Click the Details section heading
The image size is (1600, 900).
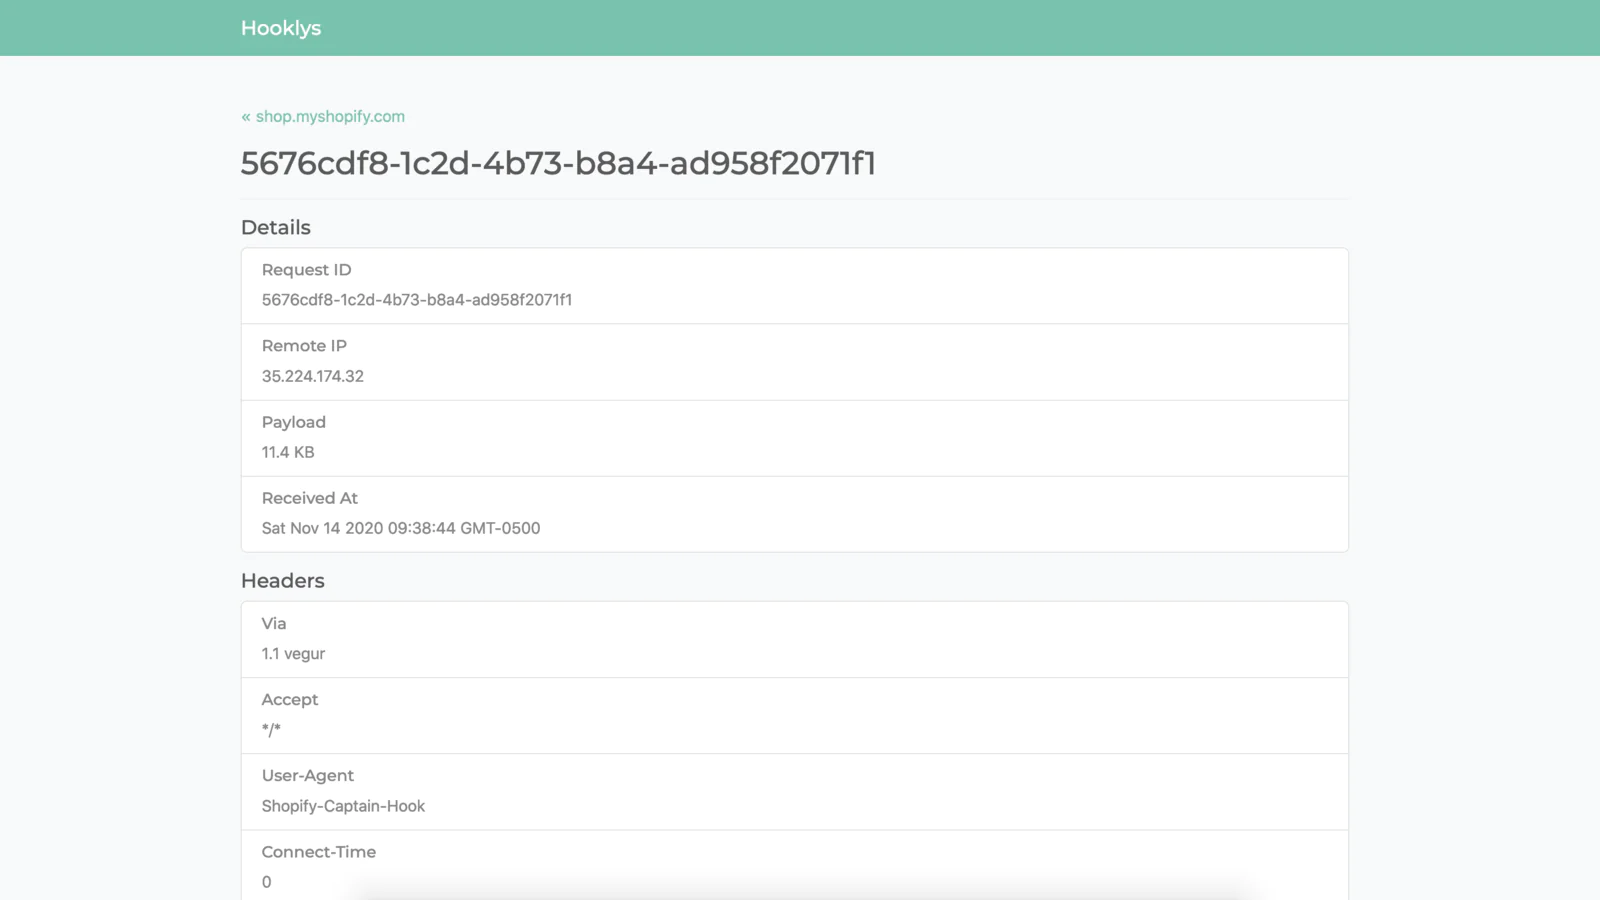click(276, 228)
